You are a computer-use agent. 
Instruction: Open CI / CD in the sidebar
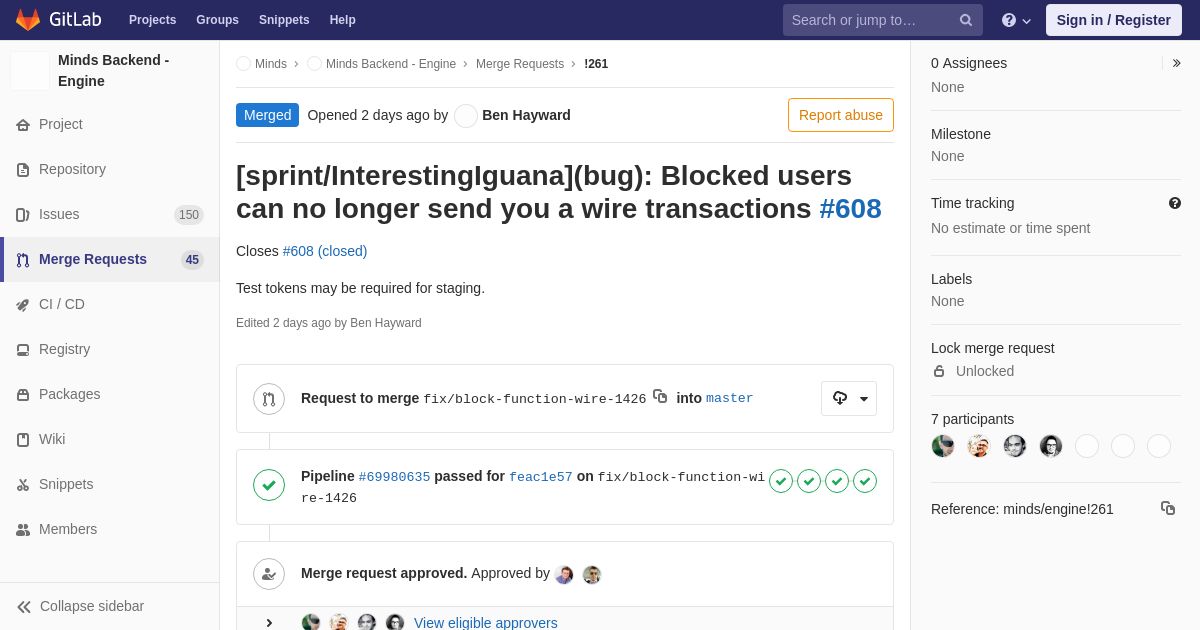tap(62, 304)
